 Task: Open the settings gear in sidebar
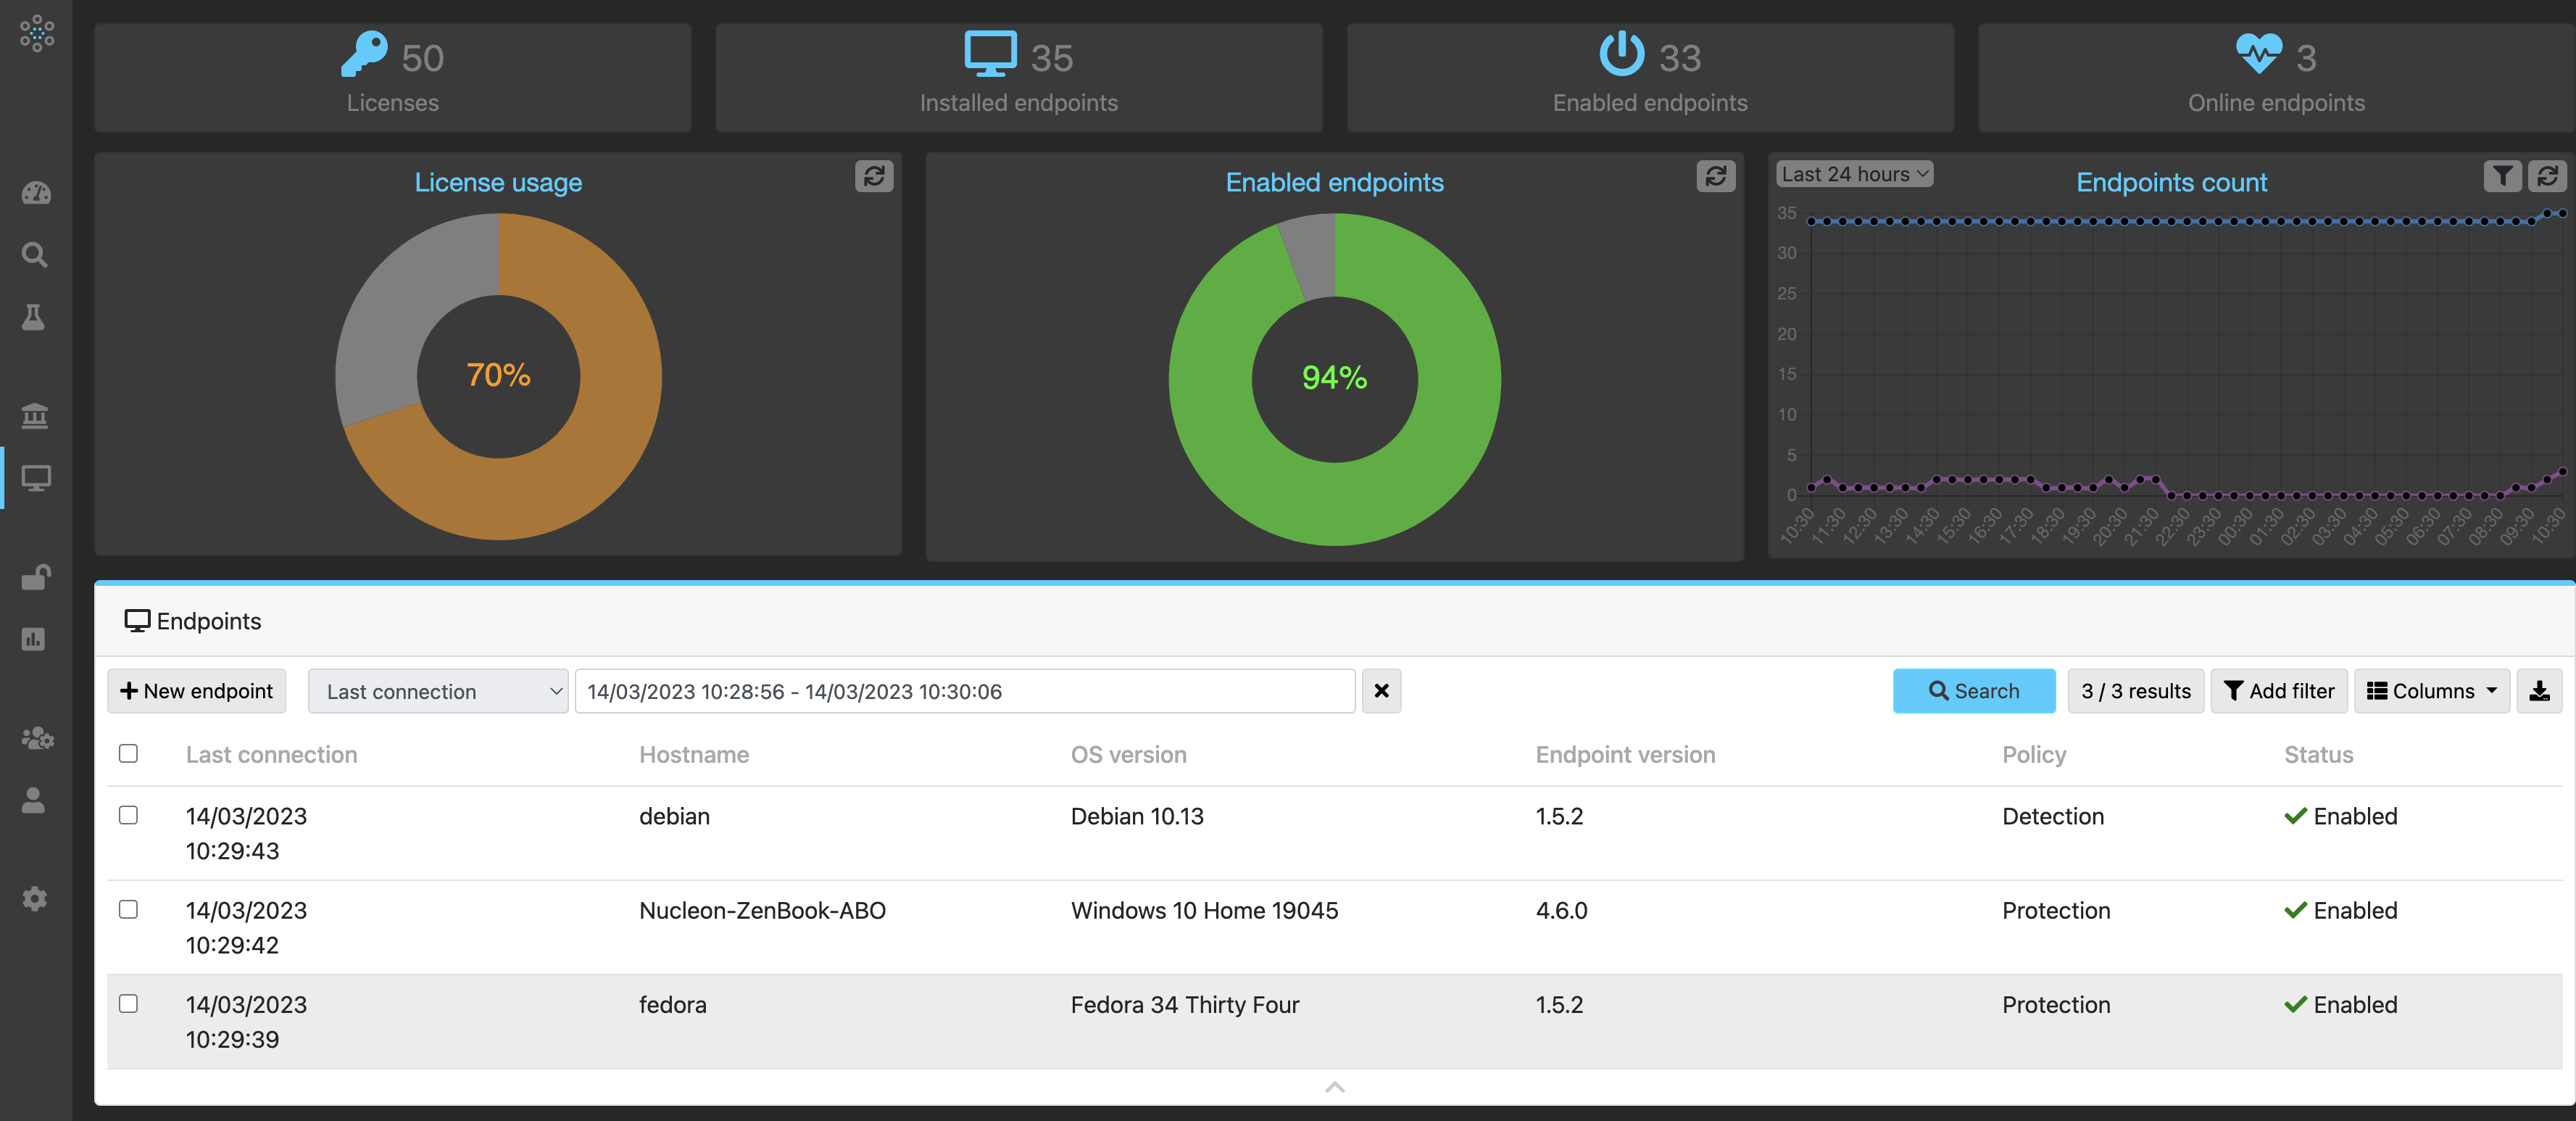35,898
